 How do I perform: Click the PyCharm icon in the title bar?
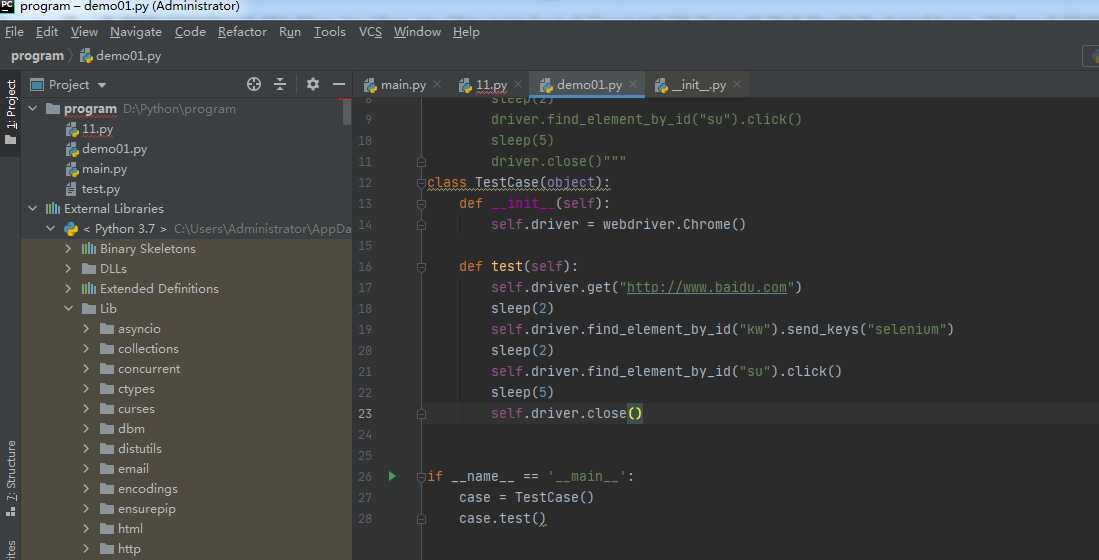[7, 7]
